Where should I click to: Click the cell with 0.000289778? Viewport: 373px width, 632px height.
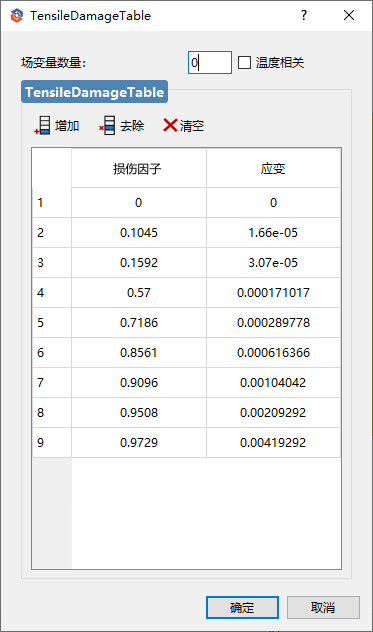[x=273, y=323]
